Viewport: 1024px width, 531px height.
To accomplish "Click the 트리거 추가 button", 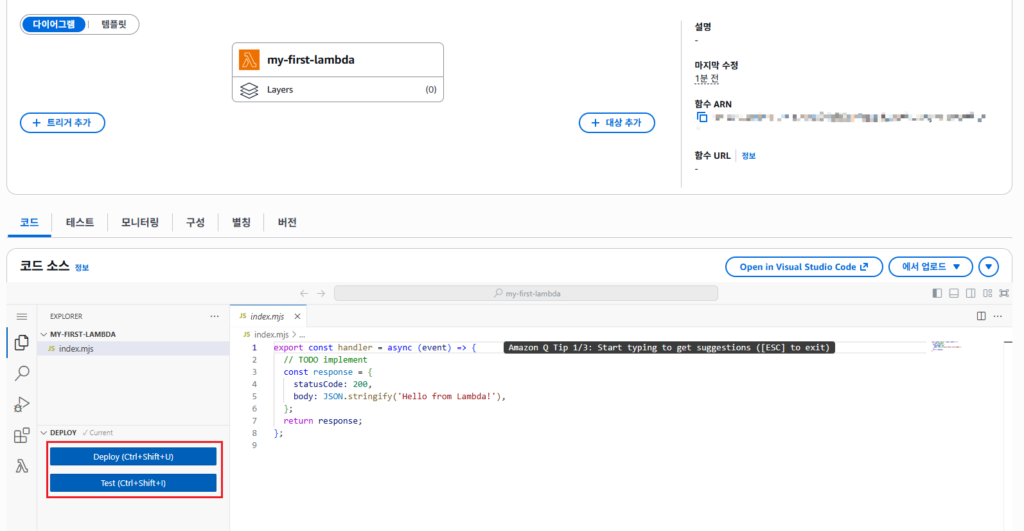I will tap(63, 123).
